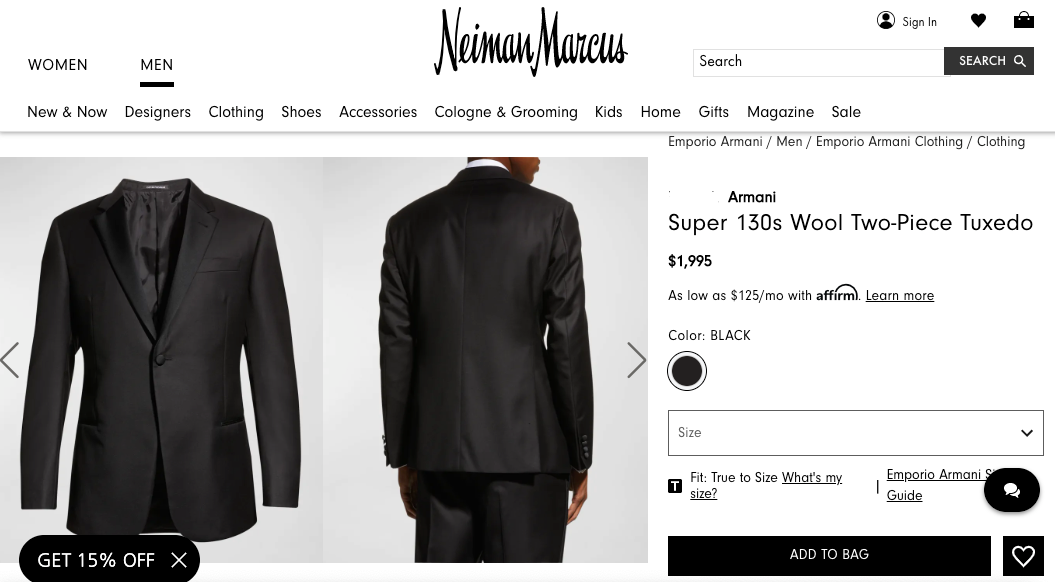Click the next image arrow
The width and height of the screenshot is (1055, 582).
(x=637, y=360)
